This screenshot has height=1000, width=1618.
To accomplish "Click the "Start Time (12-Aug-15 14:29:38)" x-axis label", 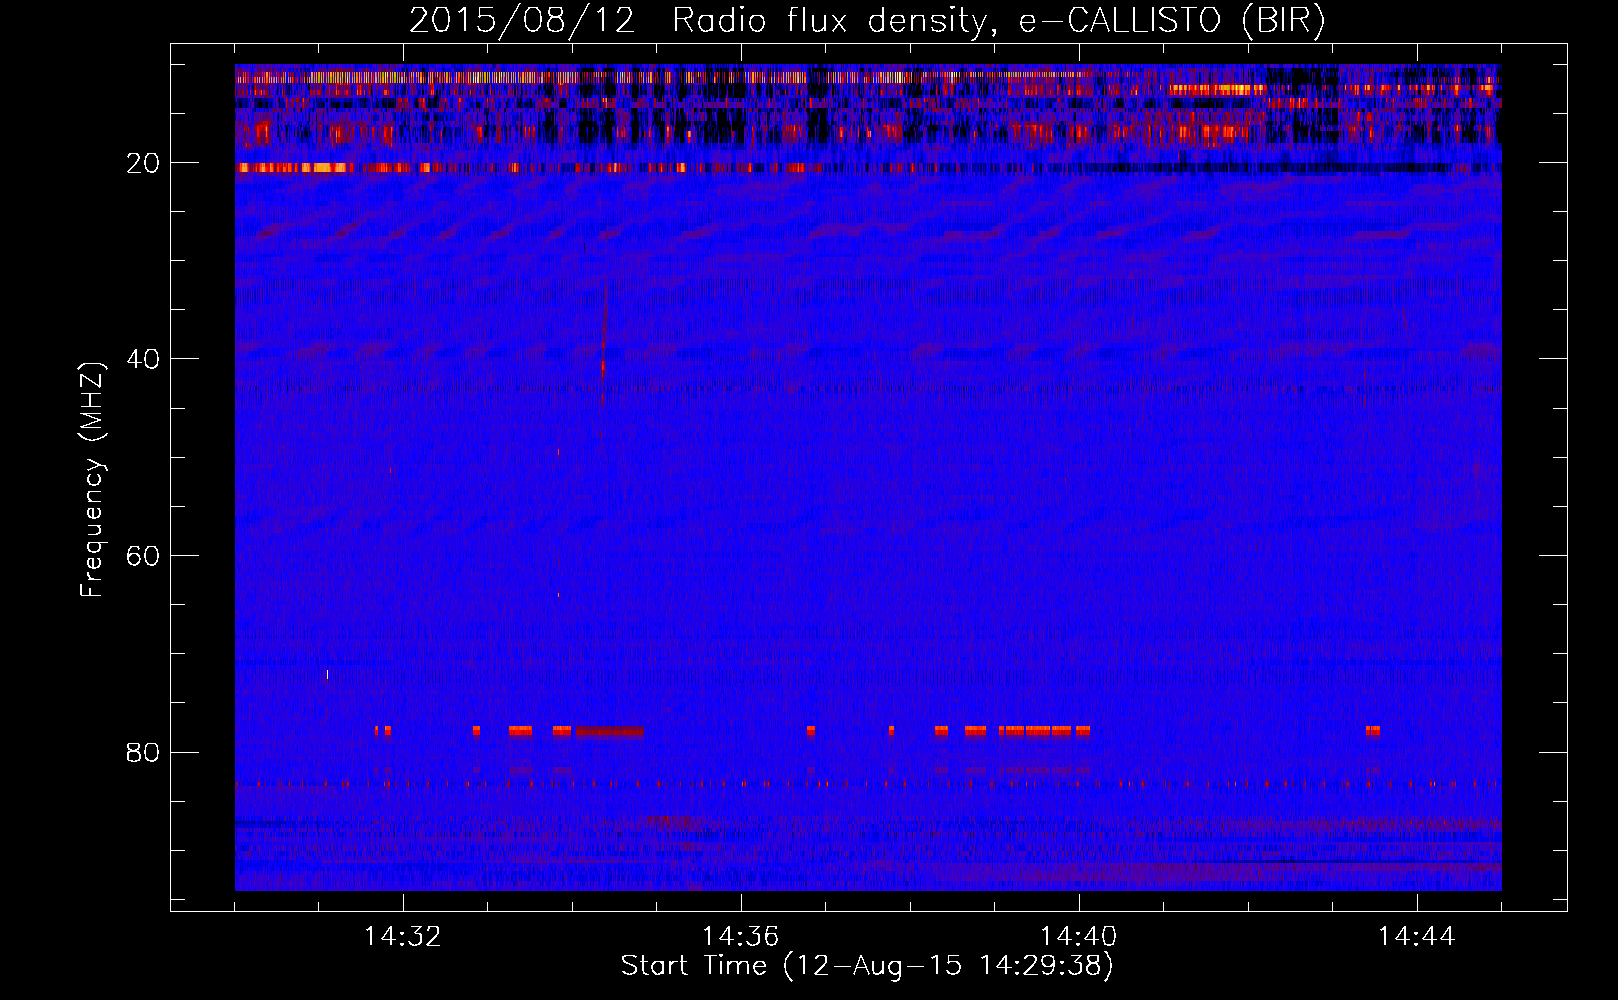I will (x=867, y=966).
